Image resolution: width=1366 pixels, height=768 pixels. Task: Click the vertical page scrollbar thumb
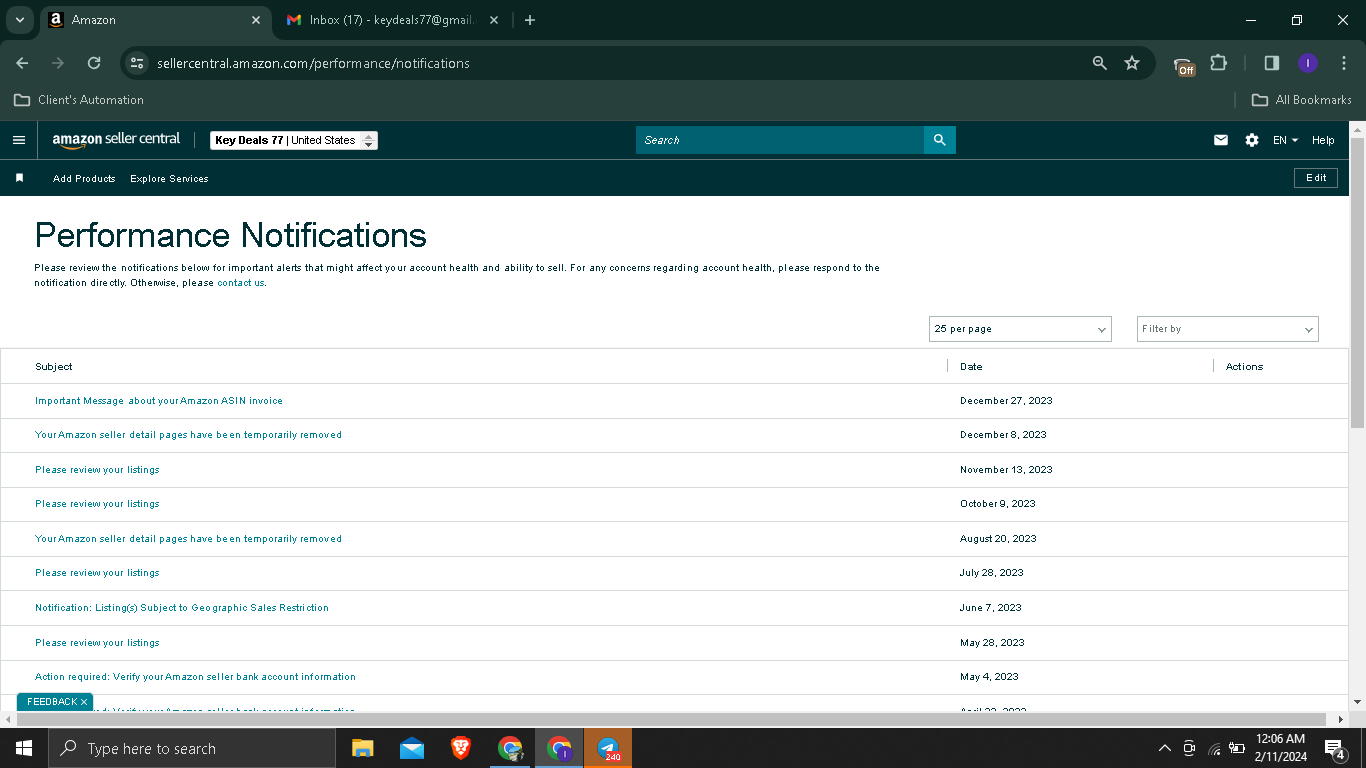coord(1357,282)
